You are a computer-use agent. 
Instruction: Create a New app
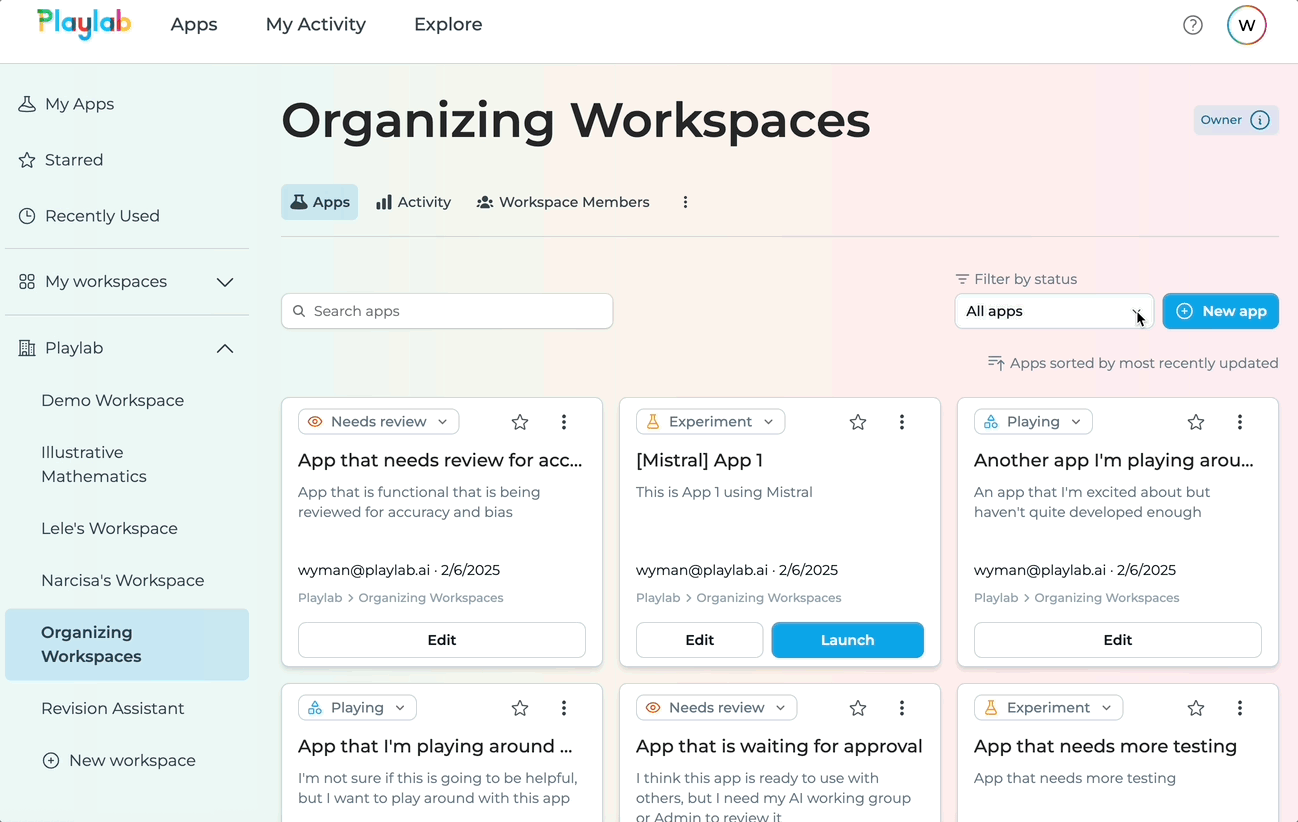[x=1220, y=311]
